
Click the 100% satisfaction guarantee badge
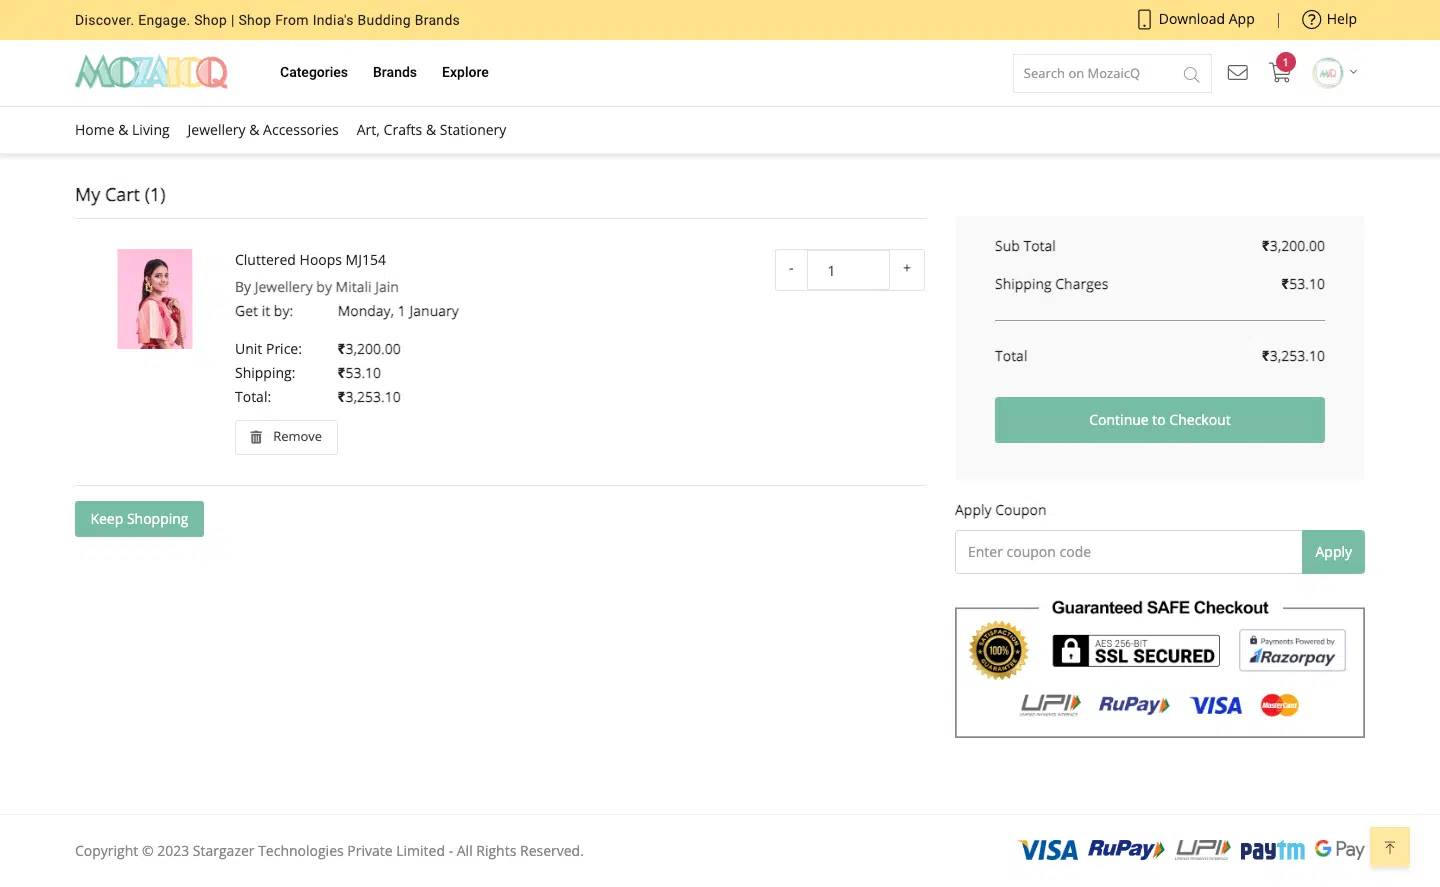[x=999, y=651]
